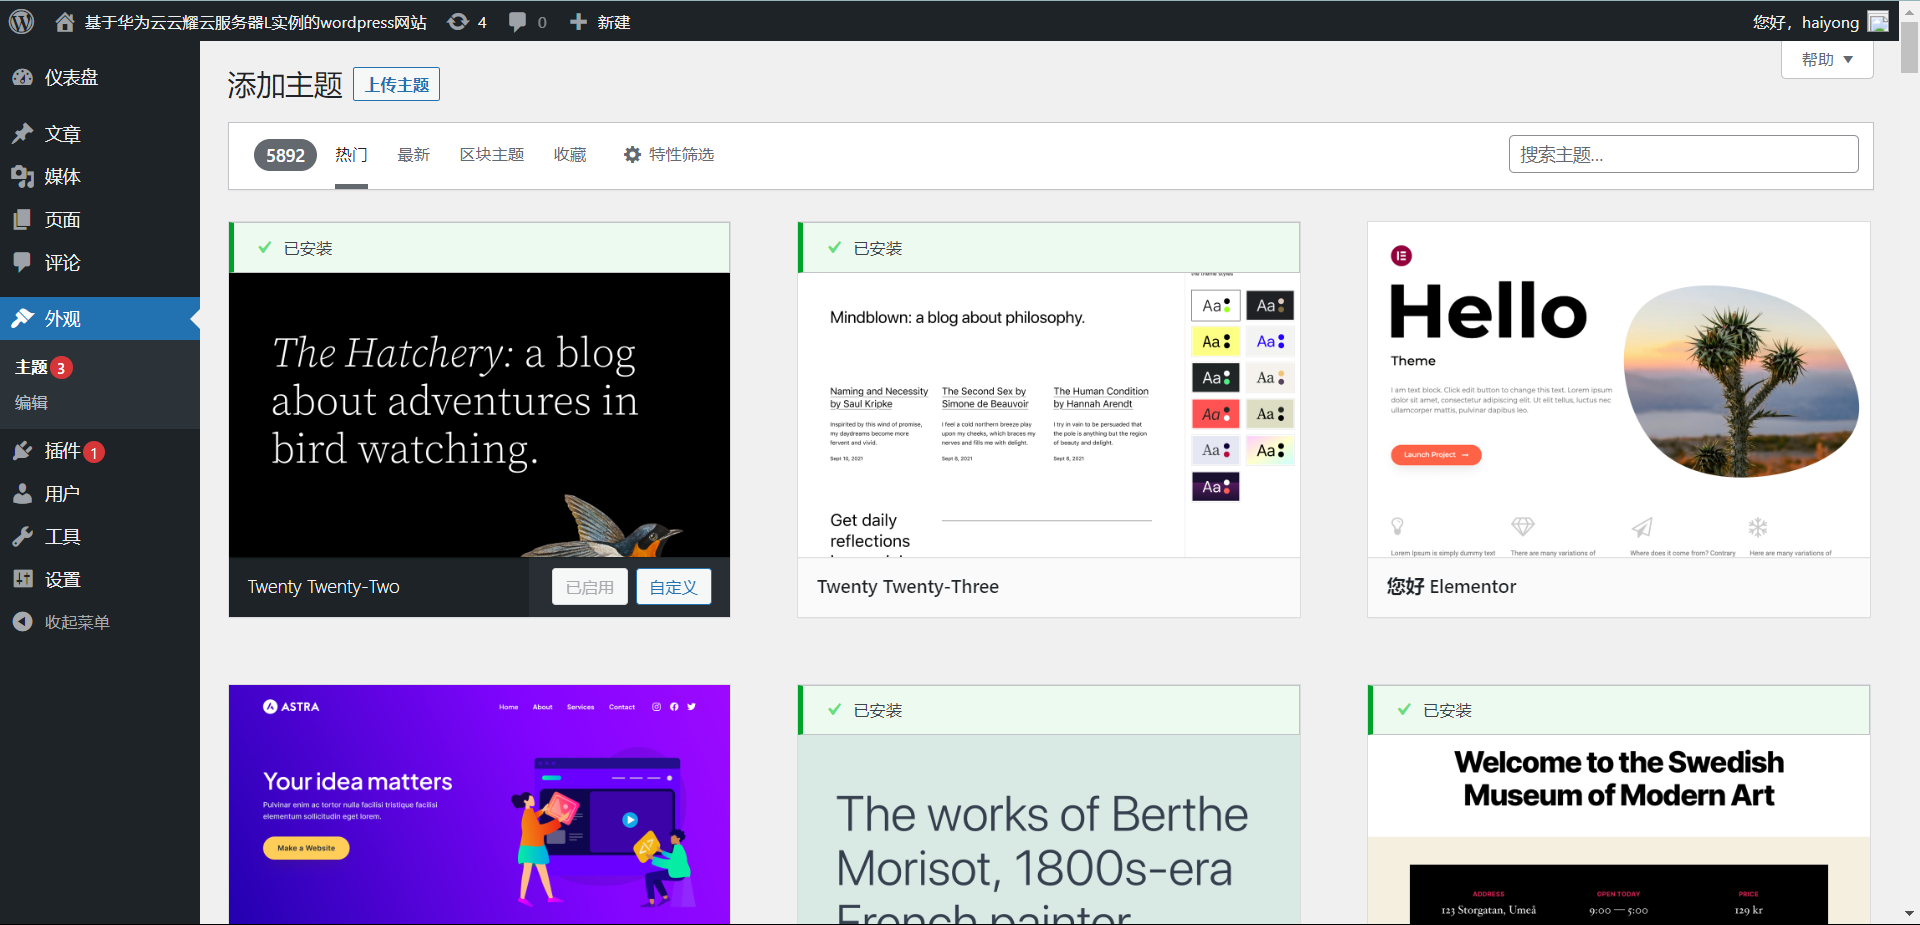Screen dimensions: 1920x925
Task: Switch to the 收藏 tab
Action: [x=570, y=155]
